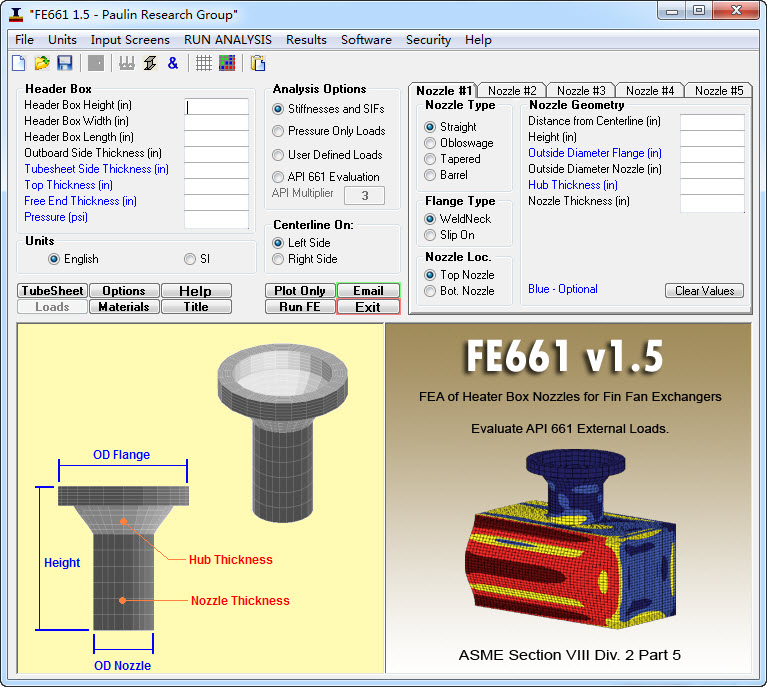Image resolution: width=767 pixels, height=687 pixels.
Task: Open the Results menu
Action: [306, 40]
